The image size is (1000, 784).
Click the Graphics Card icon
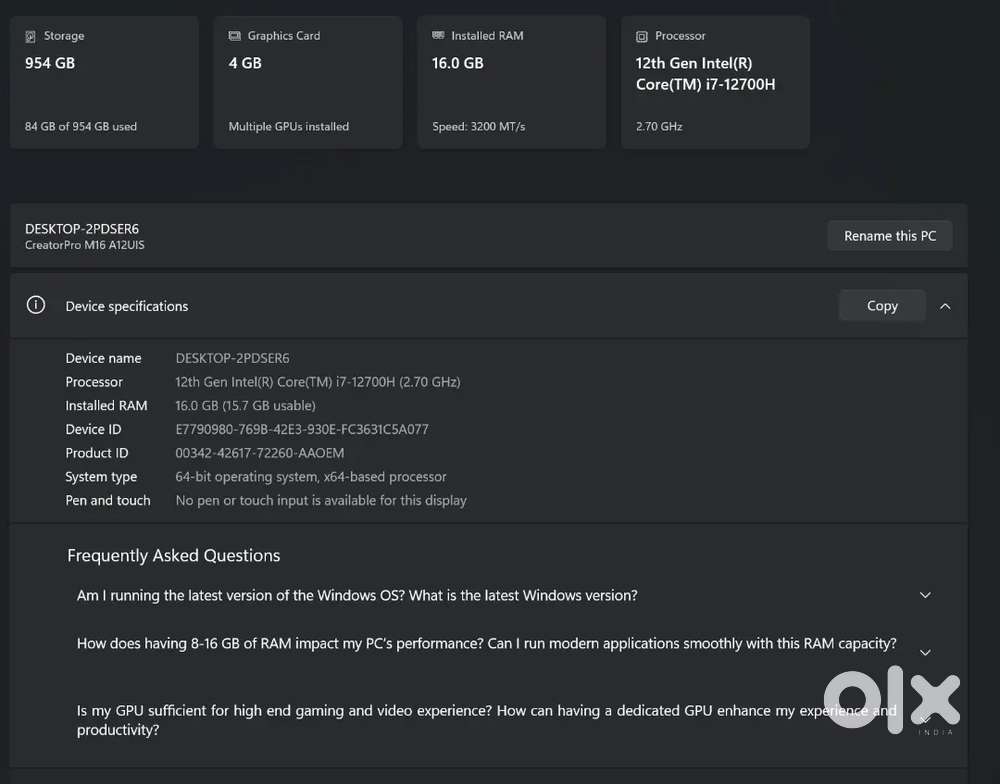(235, 36)
